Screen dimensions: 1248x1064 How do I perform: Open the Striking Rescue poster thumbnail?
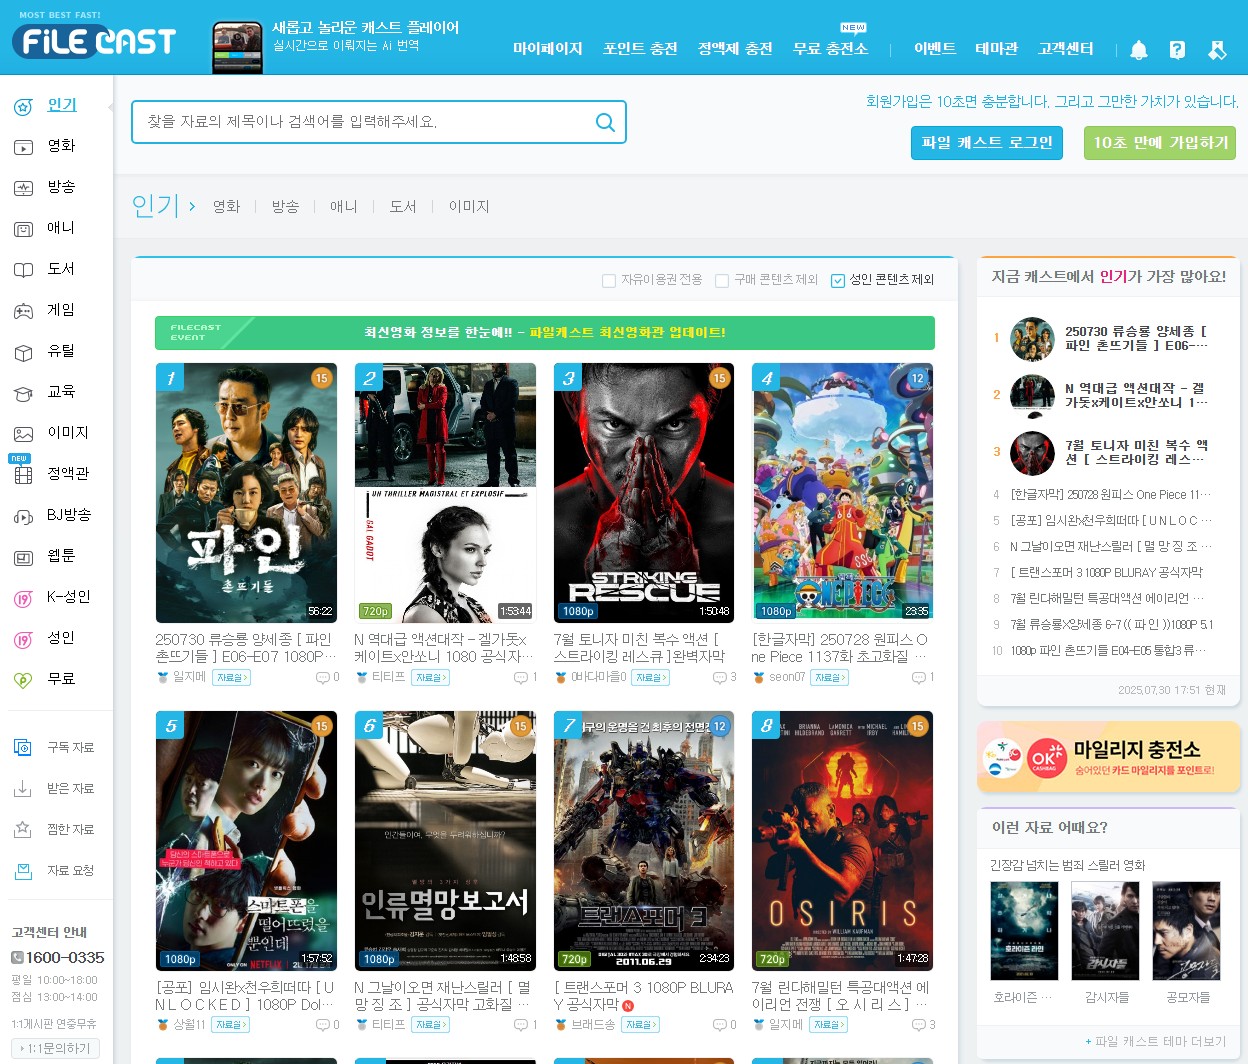click(644, 493)
